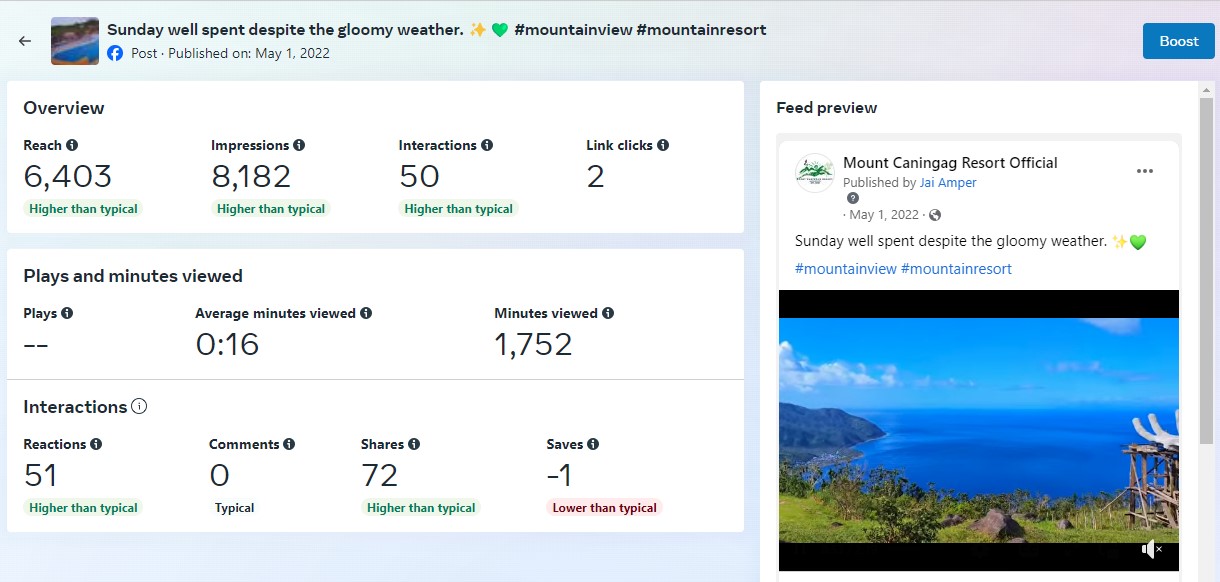Image resolution: width=1220 pixels, height=582 pixels.
Task: Click the Interactions section info icon
Action: point(139,407)
